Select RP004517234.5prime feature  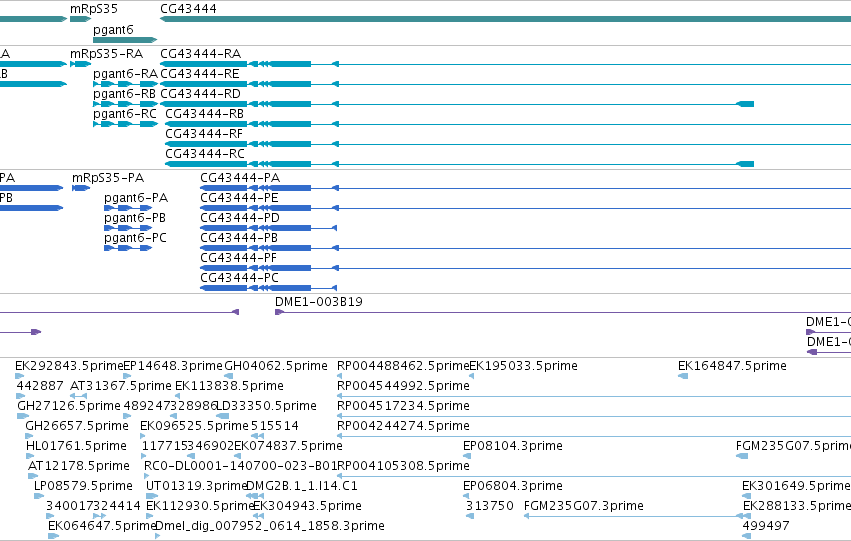[403, 406]
